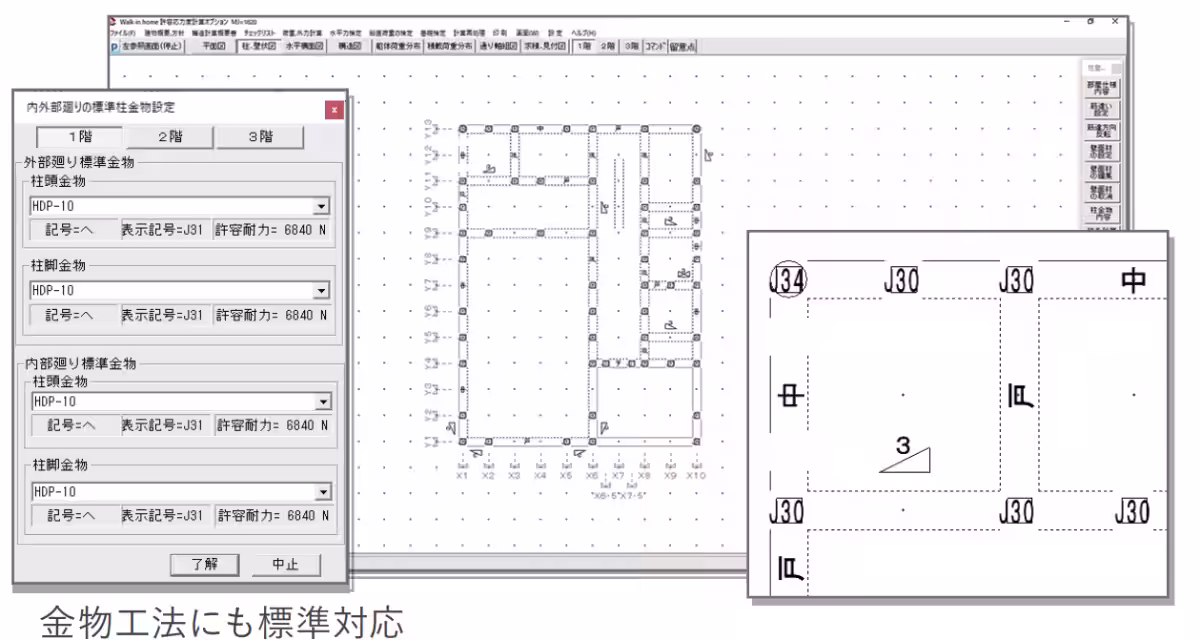Open 部屋仕様内容 in the right sidebar
Screen dimensions: 1200x640
[1100, 87]
